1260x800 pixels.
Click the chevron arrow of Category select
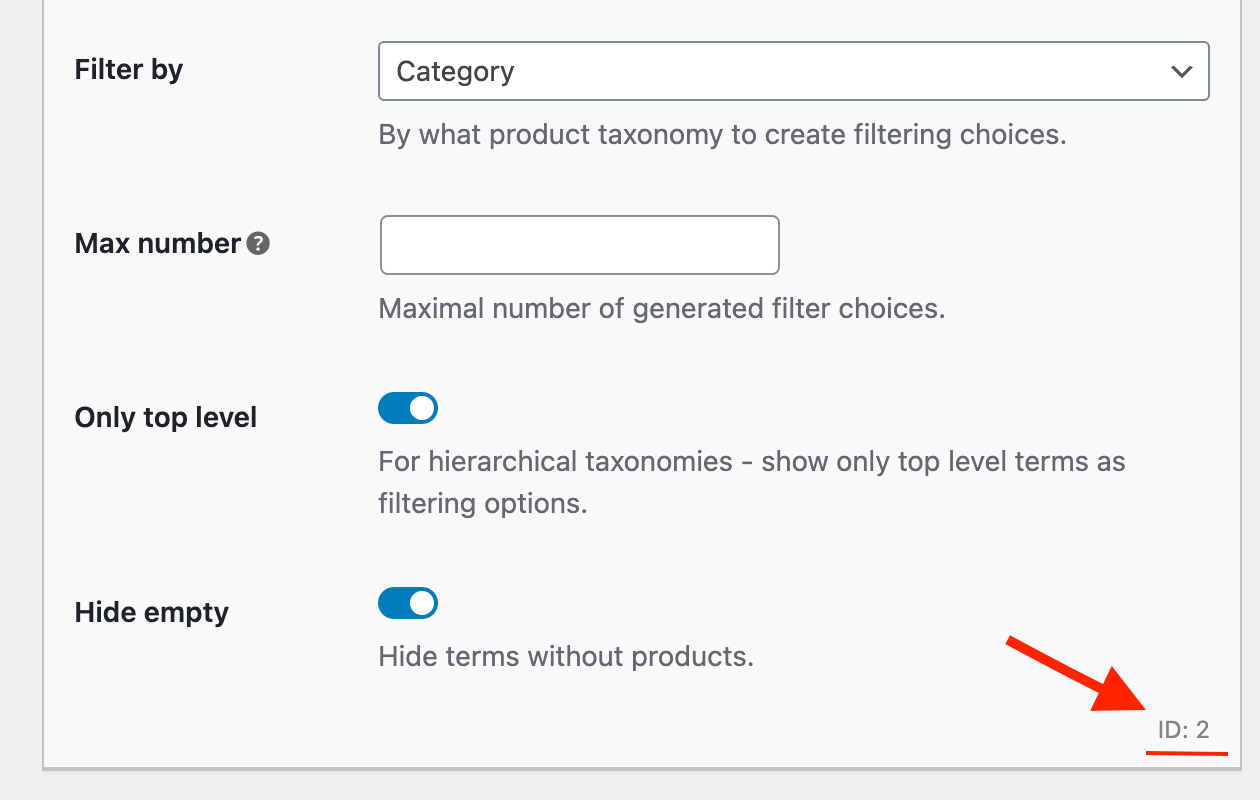tap(1181, 71)
